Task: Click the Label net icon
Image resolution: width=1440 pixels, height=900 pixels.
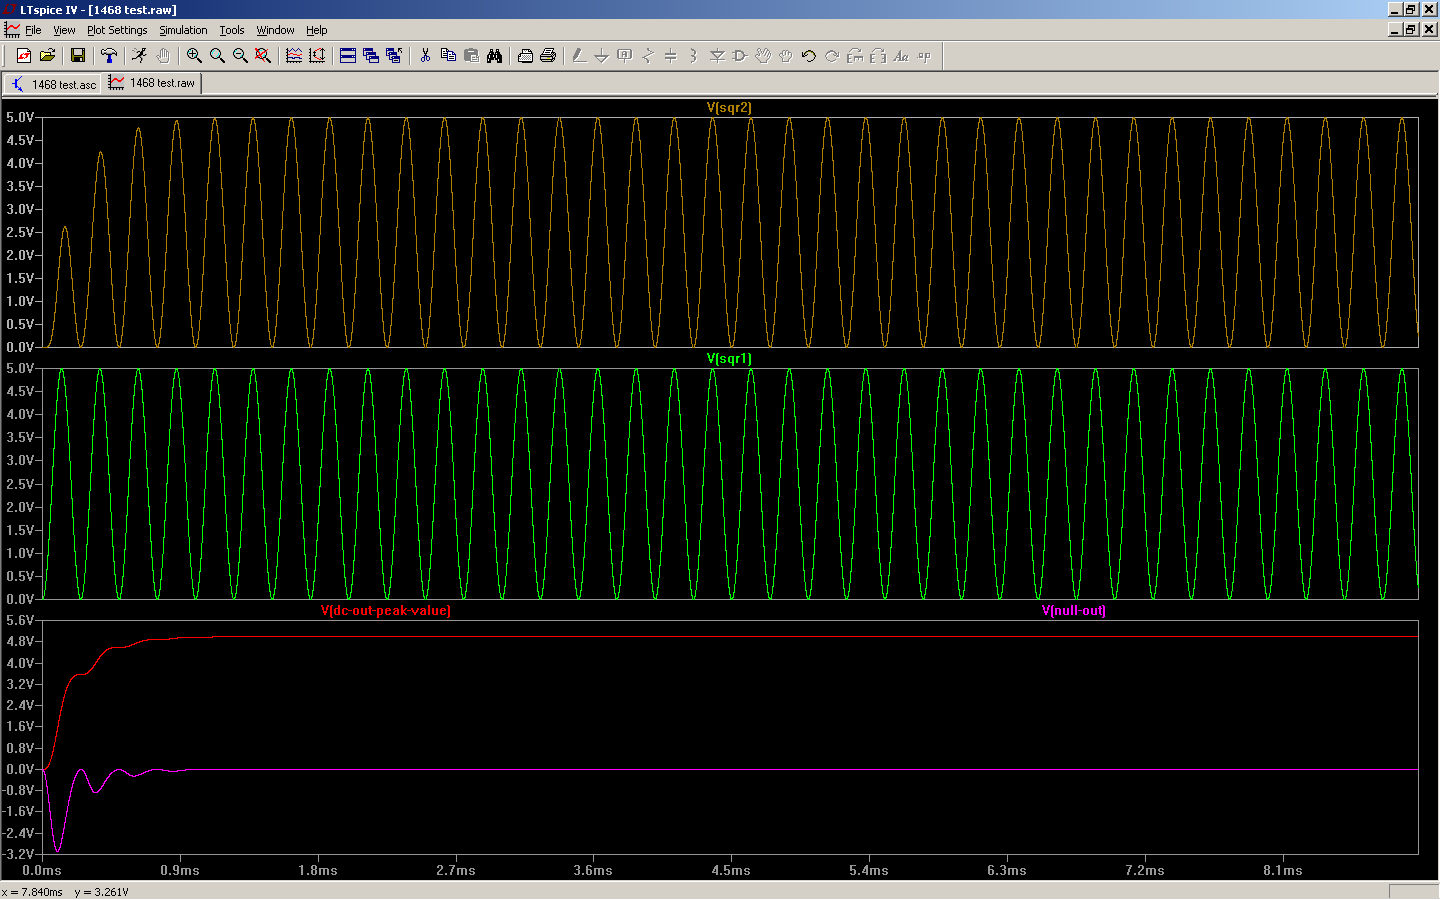Action: (x=625, y=56)
